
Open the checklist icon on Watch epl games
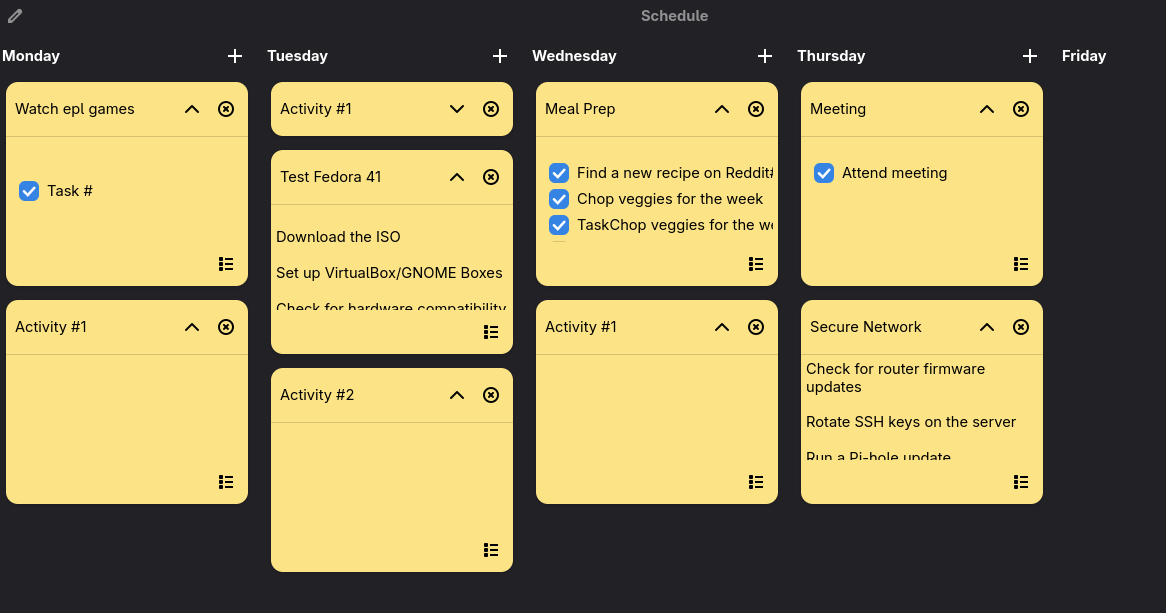click(x=226, y=263)
